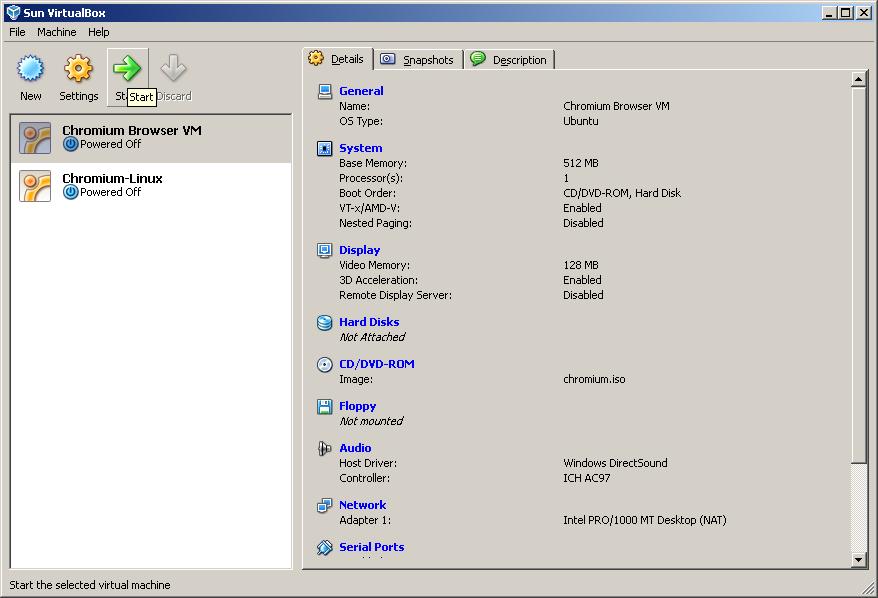Image resolution: width=878 pixels, height=598 pixels.
Task: Click the 'CD/DVD-ROM, Hard Disk' boot order value
Action: coord(622,194)
